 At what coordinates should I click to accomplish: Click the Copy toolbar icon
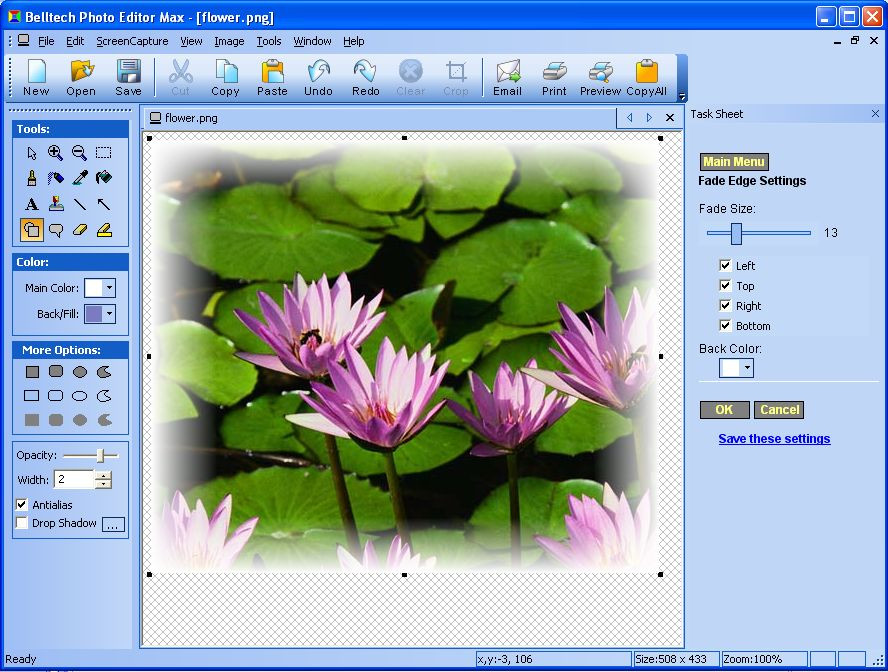tap(225, 78)
